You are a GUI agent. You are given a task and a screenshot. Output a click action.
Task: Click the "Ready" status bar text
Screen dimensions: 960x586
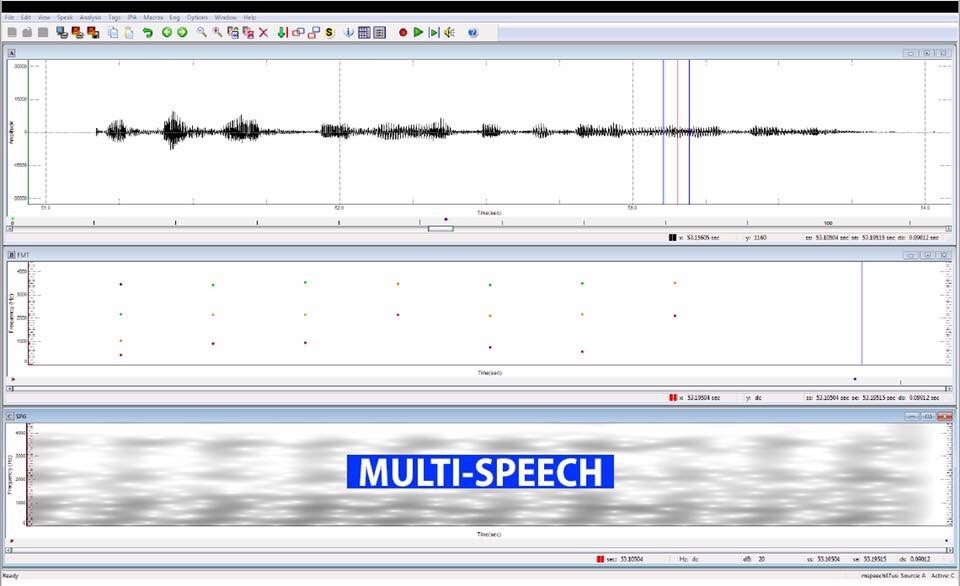click(x=10, y=576)
